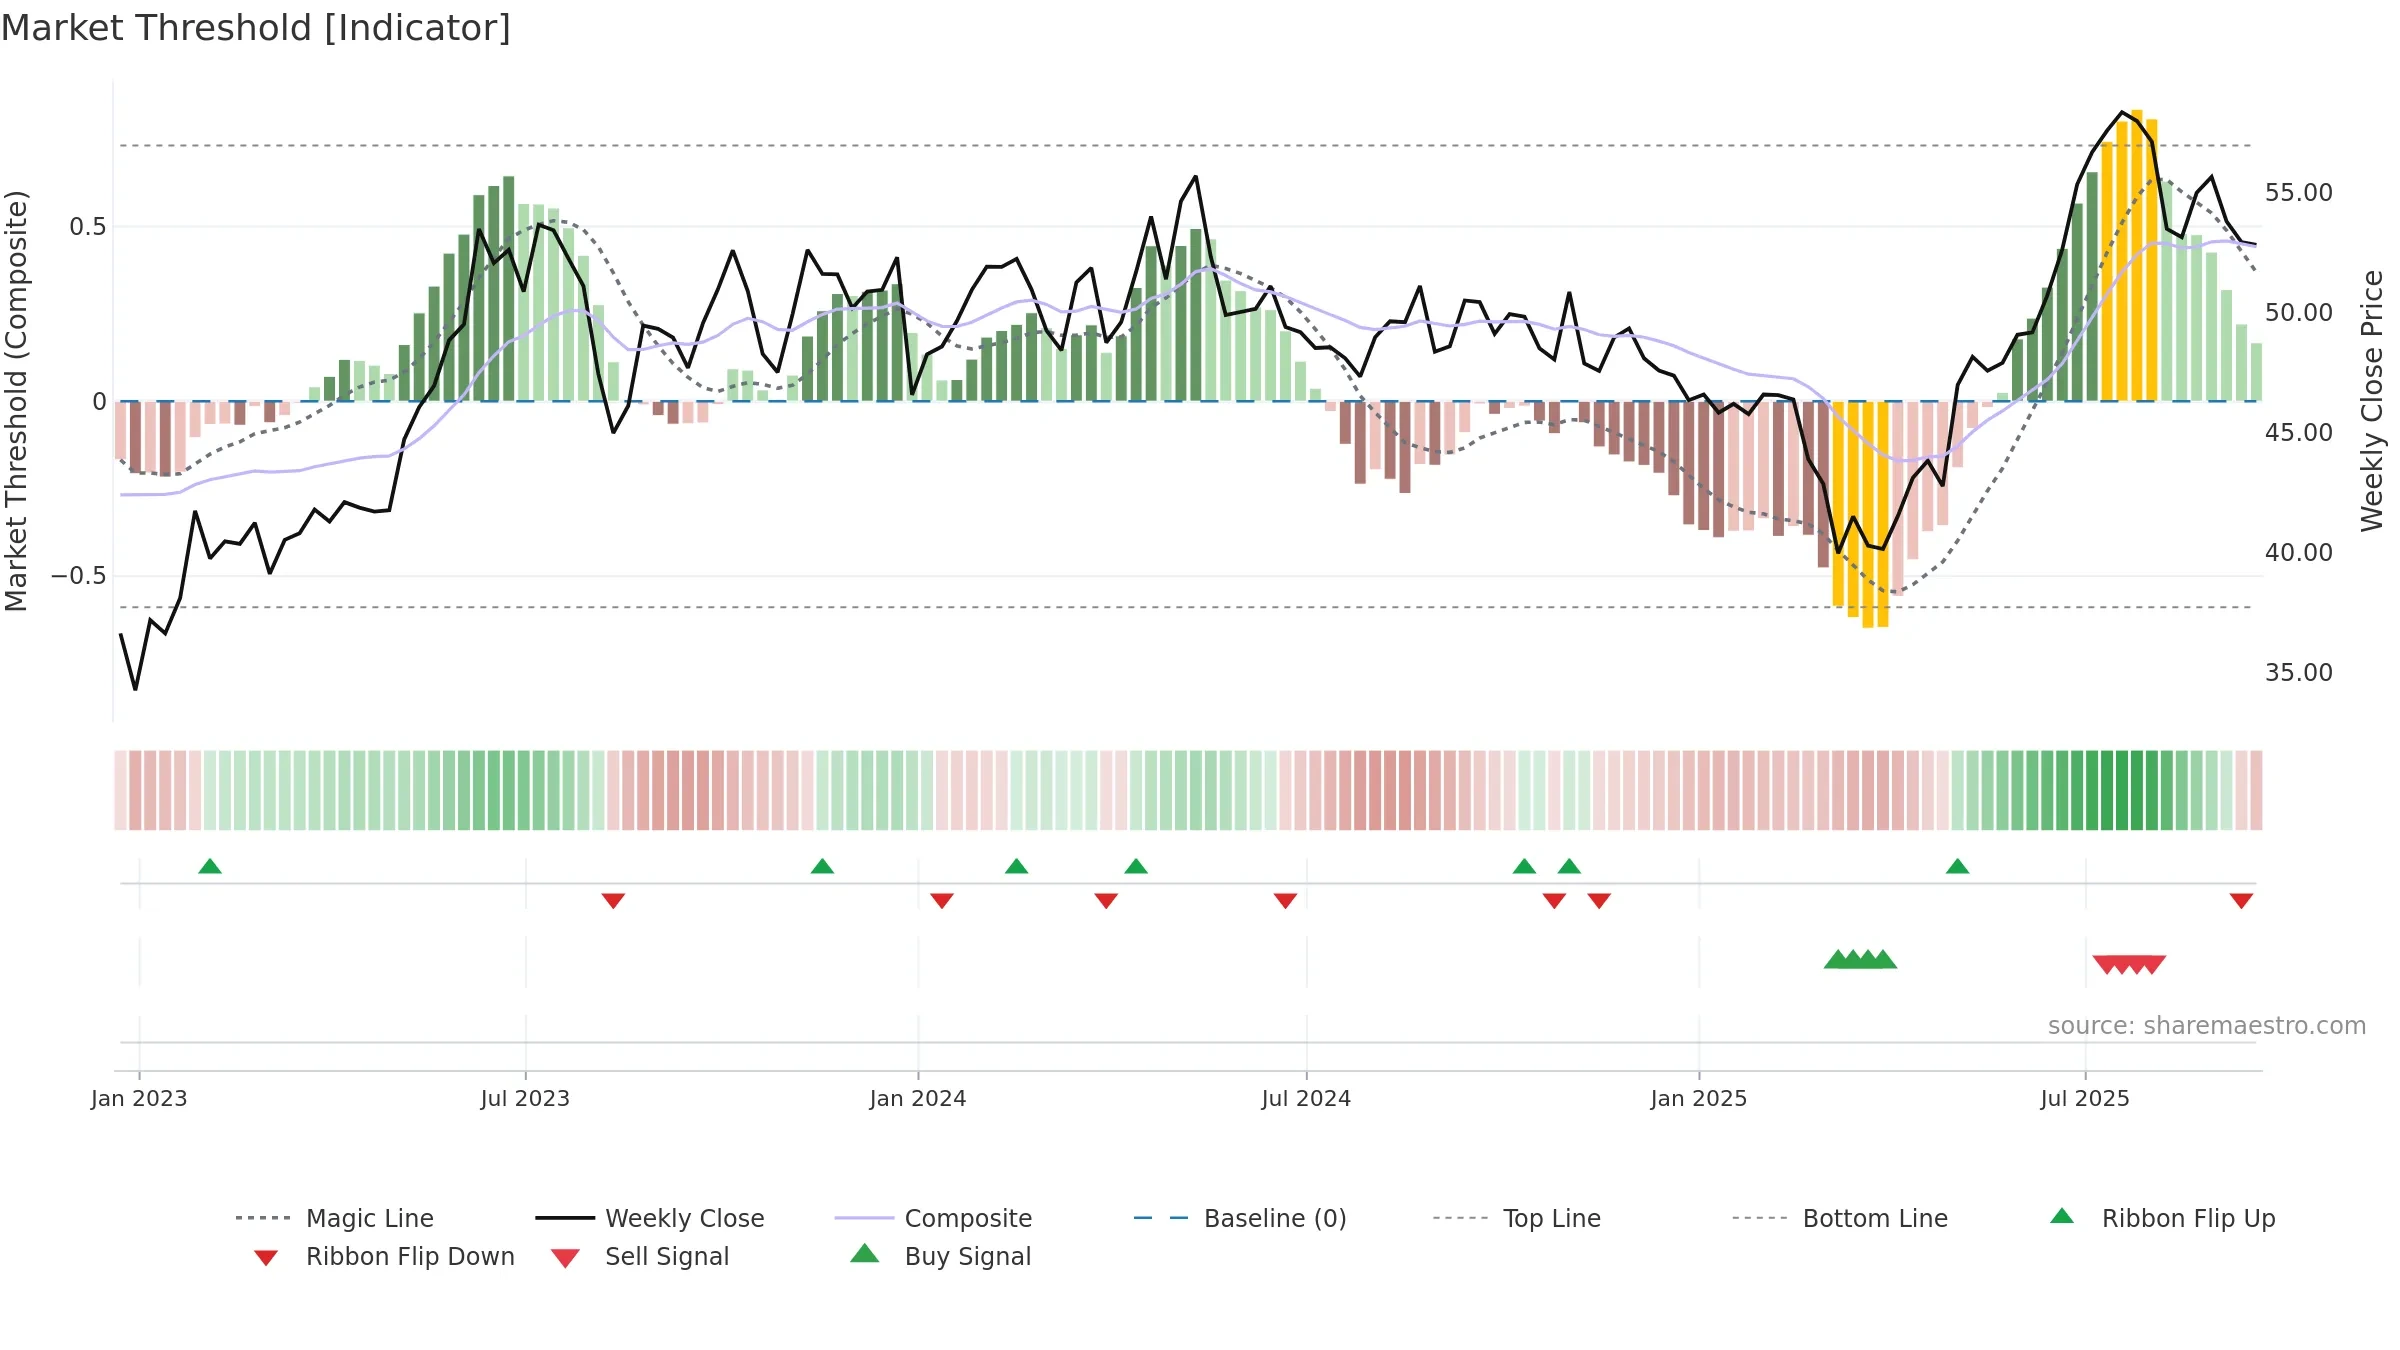Screen dimensions: 2400x1350
Task: Click the ribbon flip down marker in January 2024
Action: coord(942,901)
